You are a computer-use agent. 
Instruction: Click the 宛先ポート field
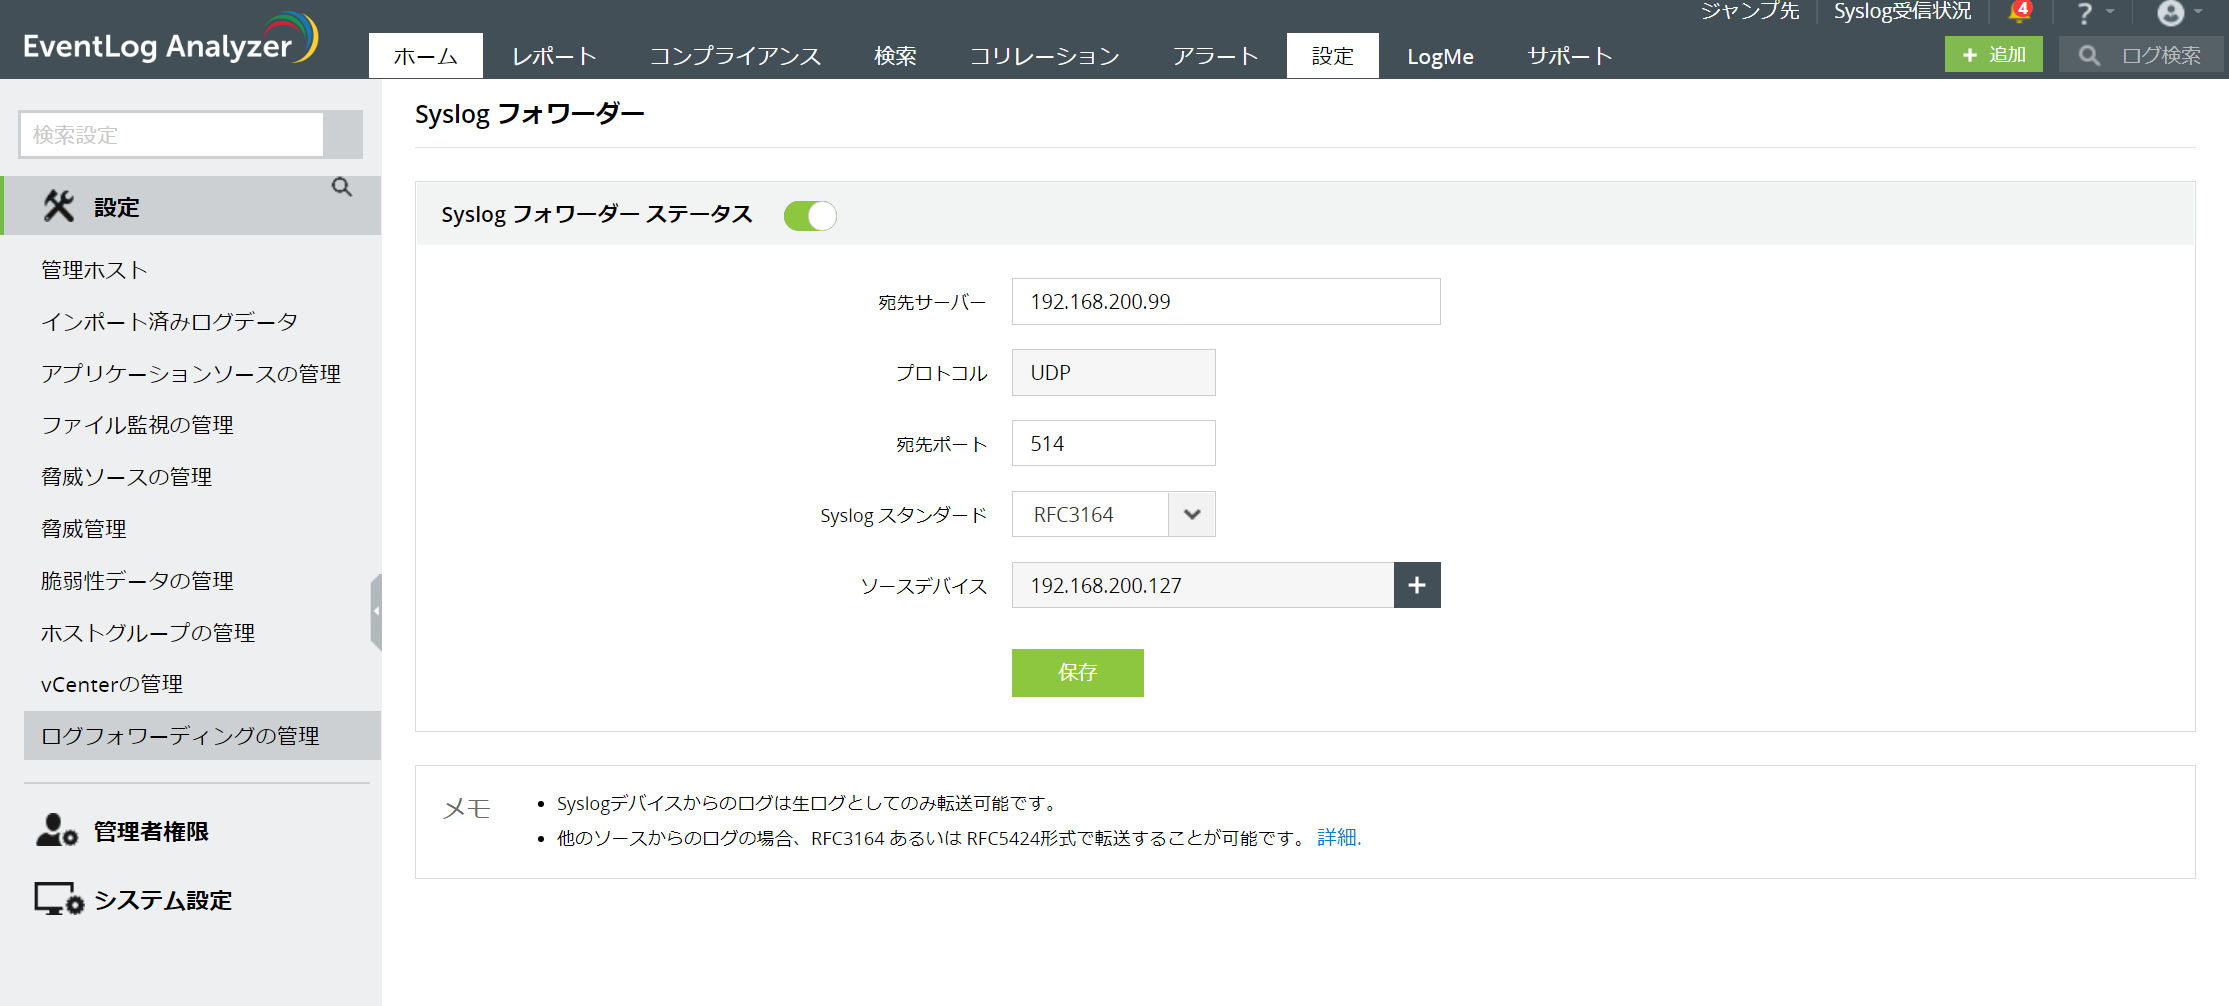[x=1114, y=443]
